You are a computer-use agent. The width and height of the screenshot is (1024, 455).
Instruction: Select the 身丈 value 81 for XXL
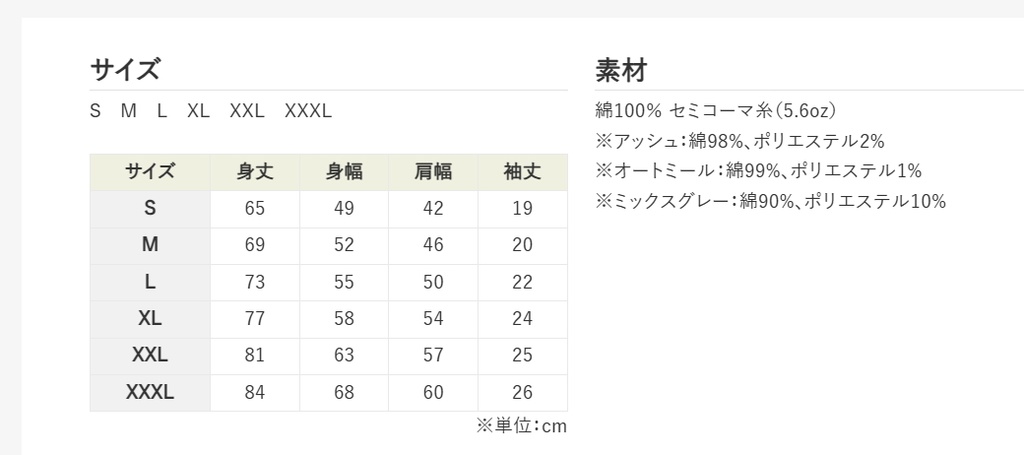coord(254,356)
